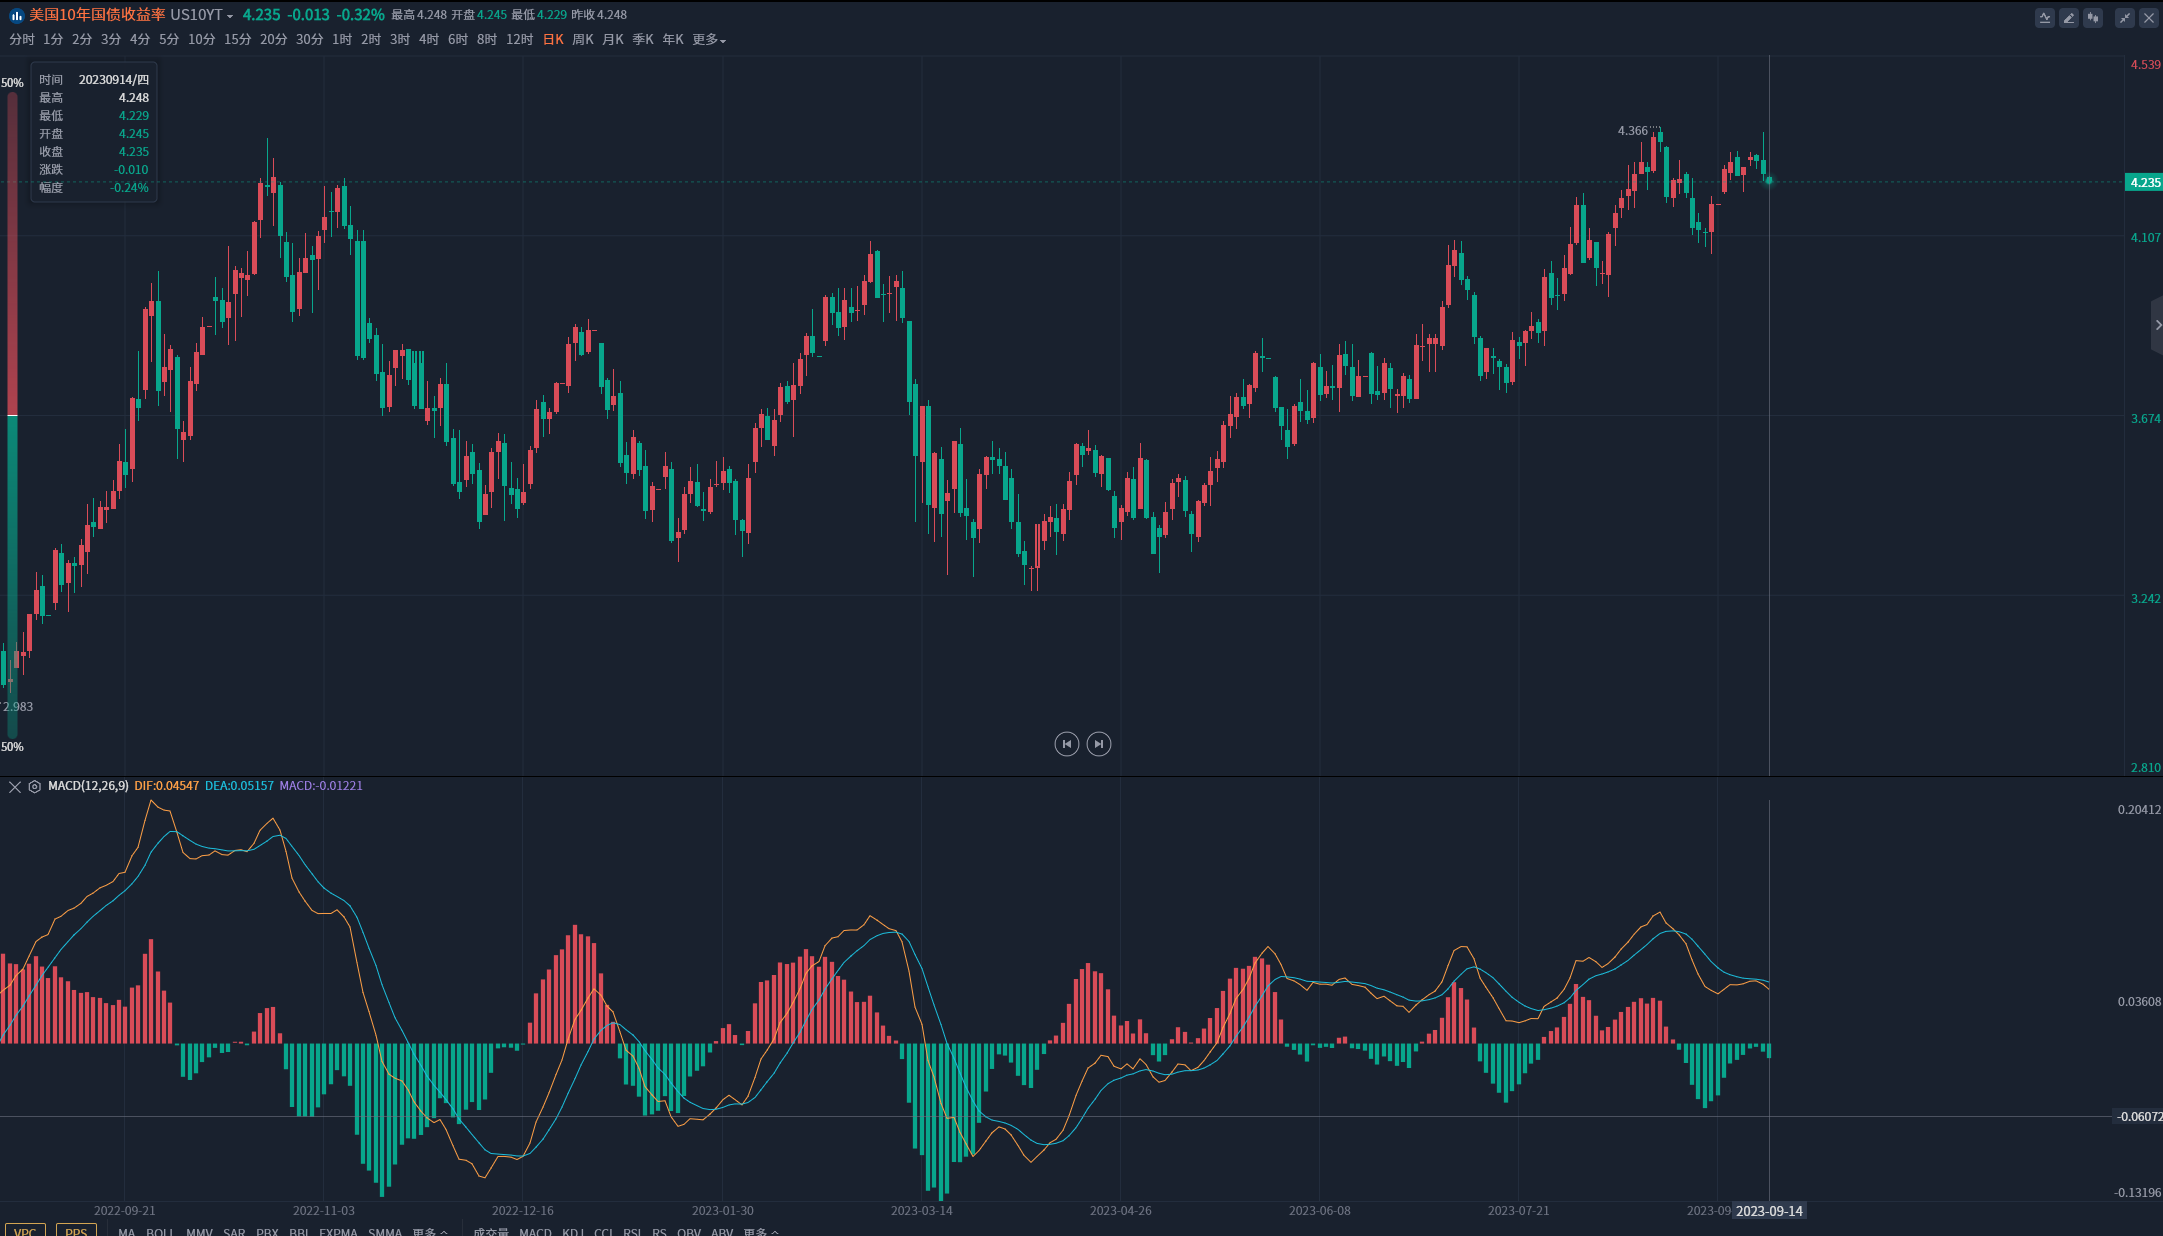Select the 2时 timeframe
Viewport: 2163px width, 1236px height.
(371, 40)
